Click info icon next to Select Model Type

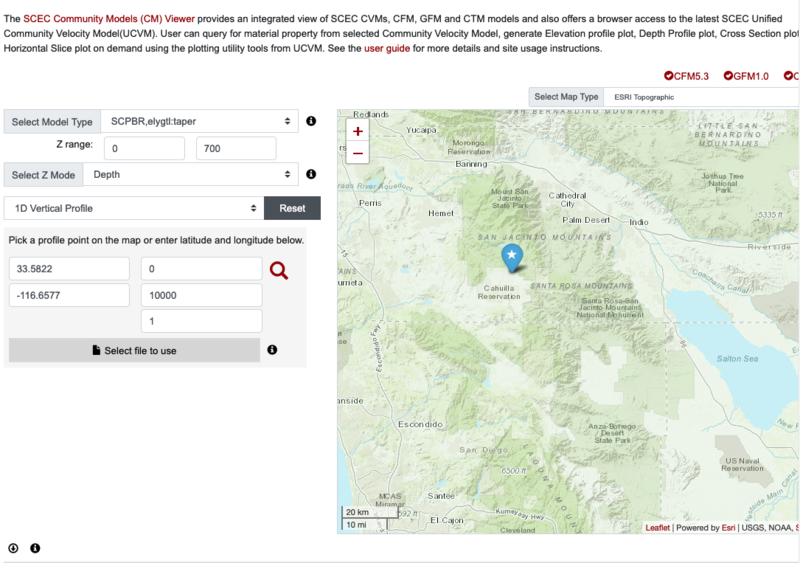point(311,121)
